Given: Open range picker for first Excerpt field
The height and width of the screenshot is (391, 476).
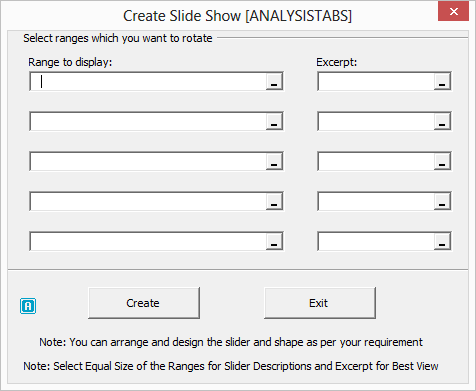Looking at the screenshot, I should [442, 81].
